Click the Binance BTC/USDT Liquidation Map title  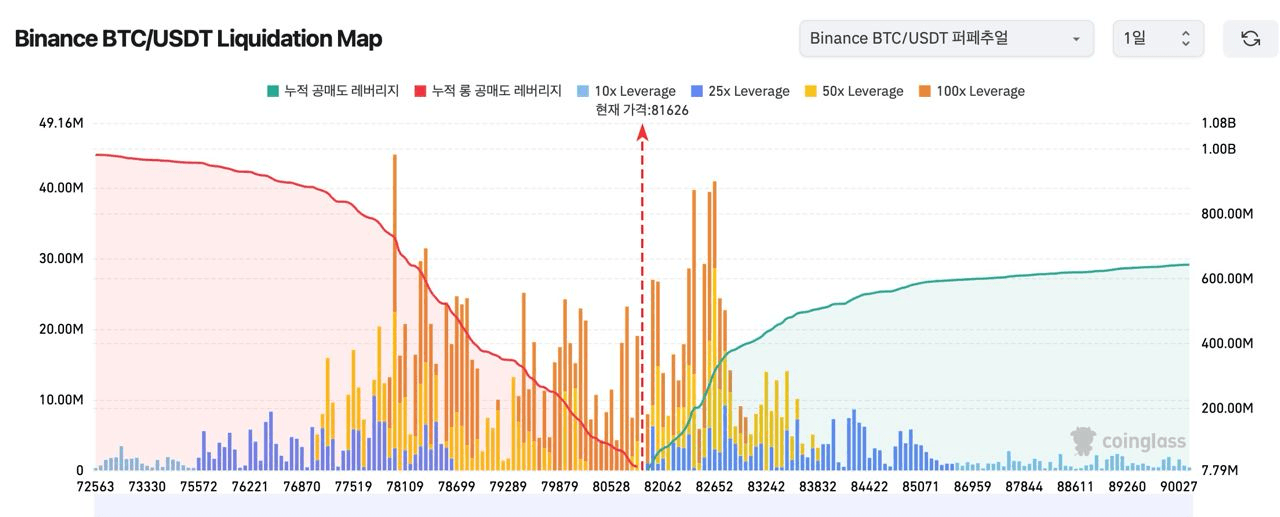pos(198,39)
